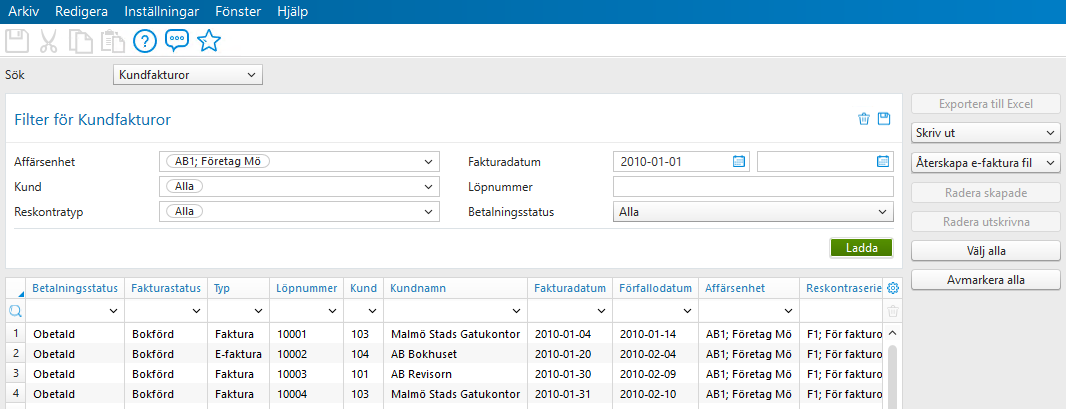Open calendar for Fakturadatum start date
This screenshot has height=409, width=1066.
(x=739, y=162)
